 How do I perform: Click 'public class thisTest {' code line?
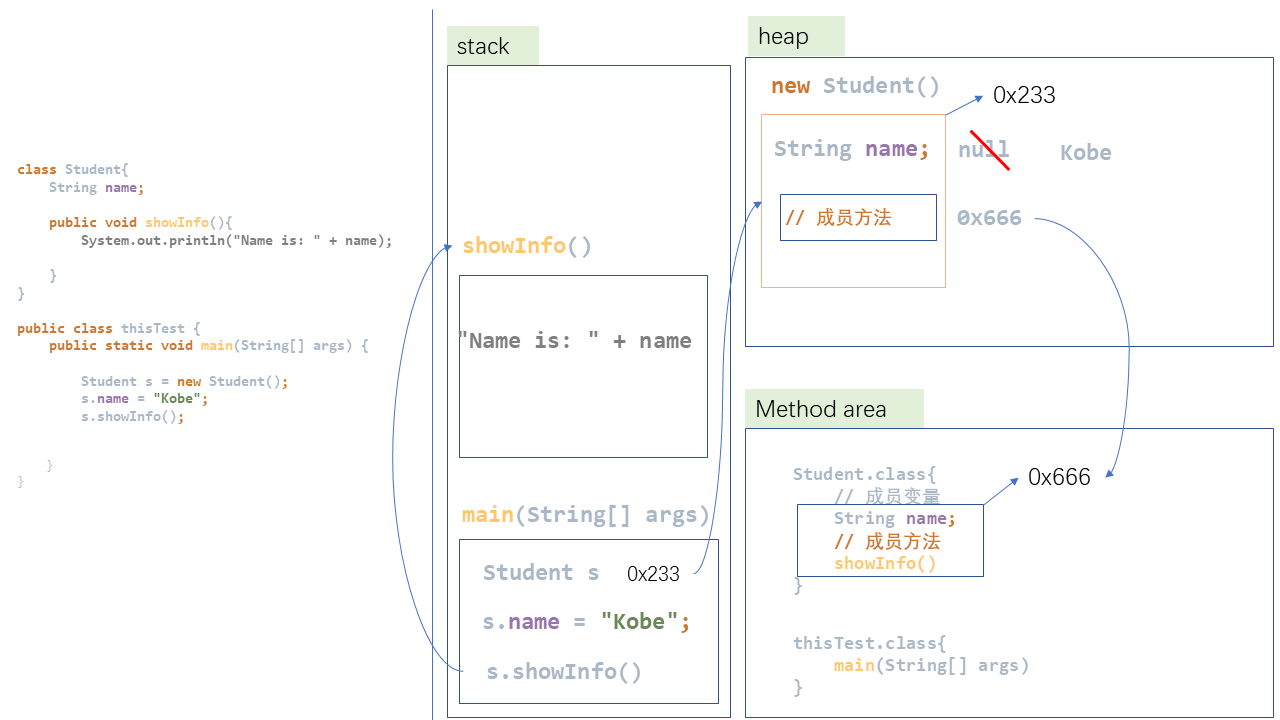click(109, 328)
